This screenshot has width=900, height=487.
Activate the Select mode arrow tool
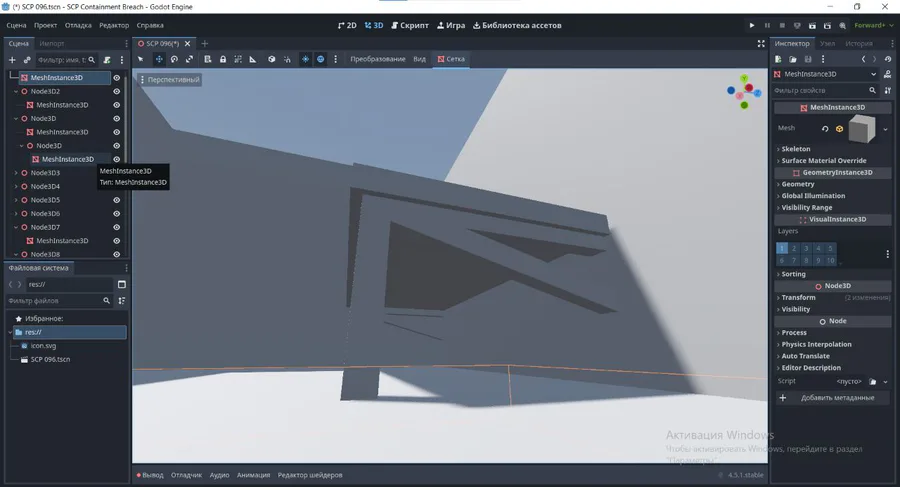141,59
